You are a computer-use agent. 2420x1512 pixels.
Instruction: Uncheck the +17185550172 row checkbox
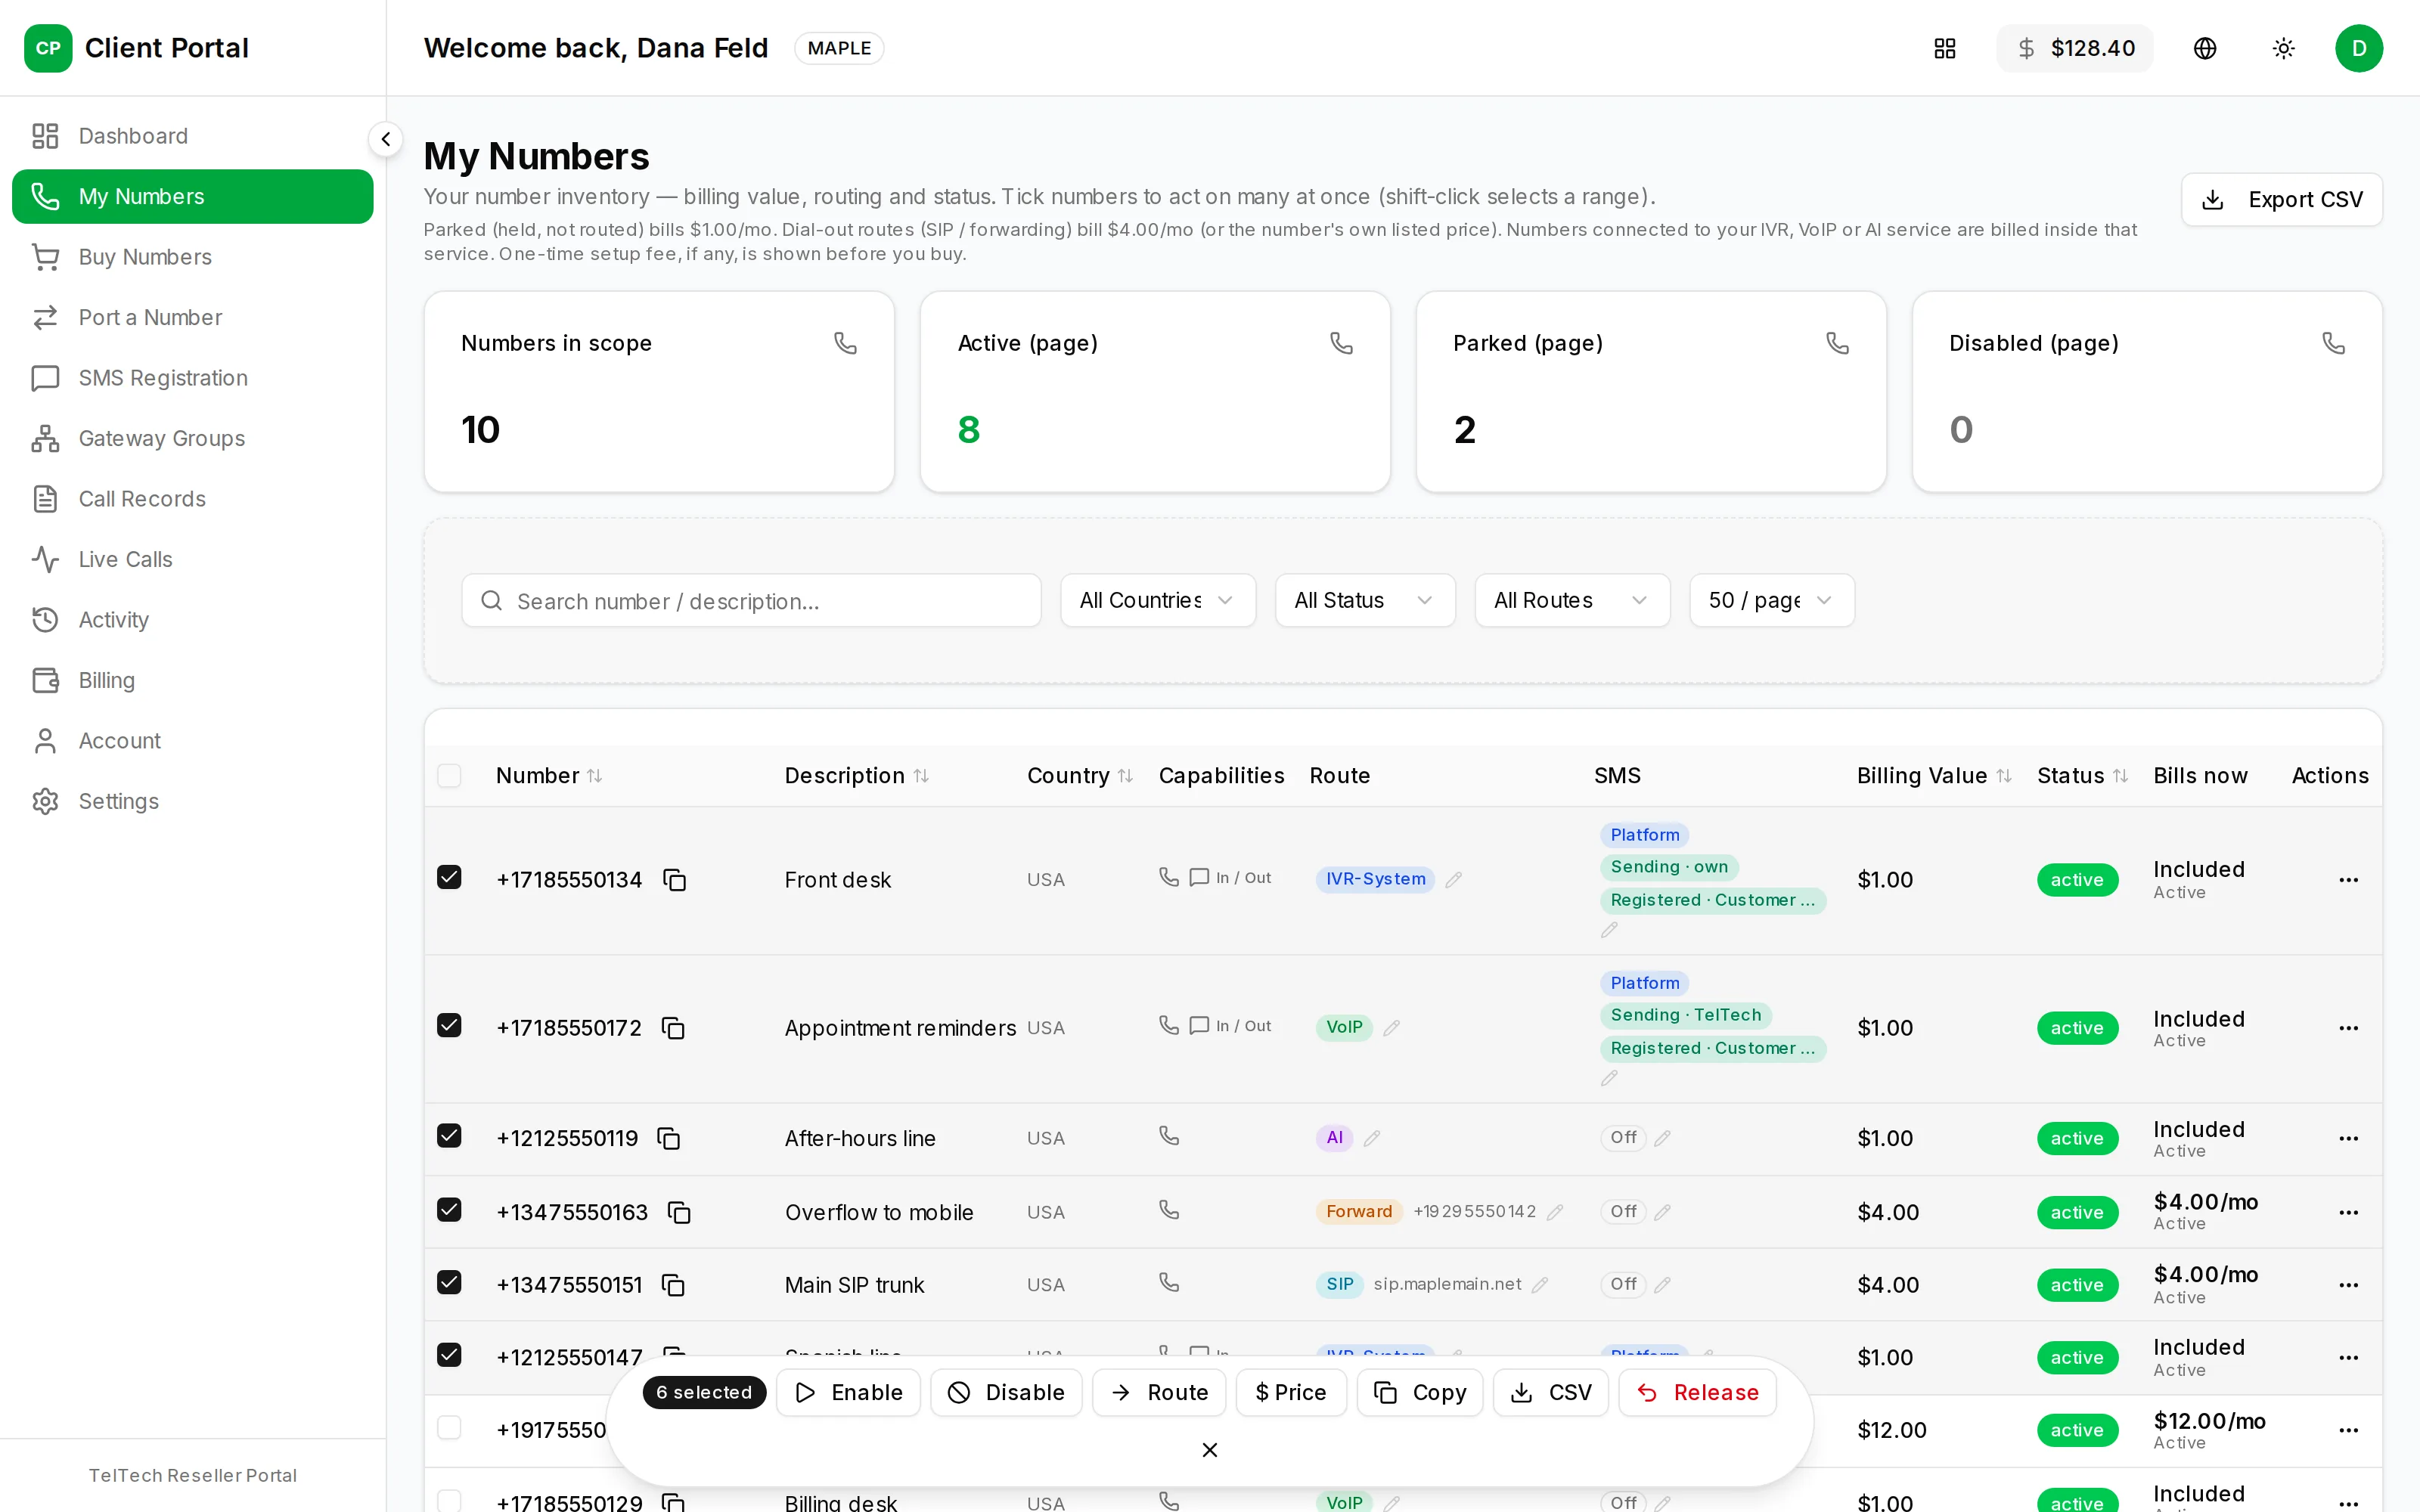[449, 1025]
